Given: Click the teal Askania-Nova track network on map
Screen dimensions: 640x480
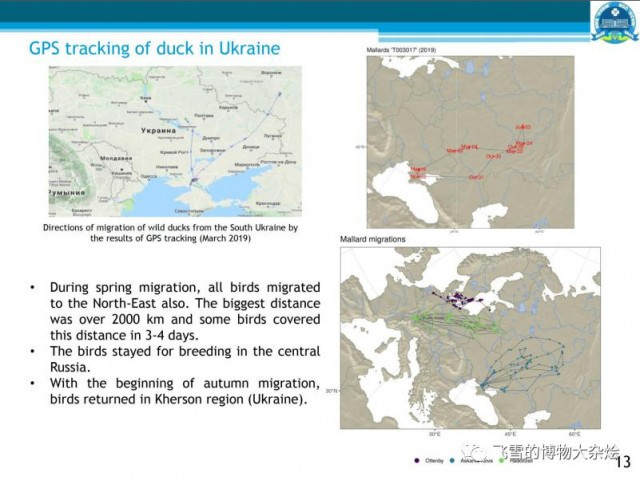Looking at the screenshot, I should coord(524,364).
